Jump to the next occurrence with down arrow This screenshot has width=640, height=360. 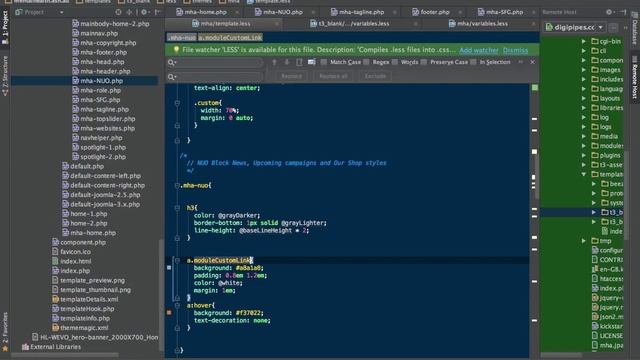[287, 62]
